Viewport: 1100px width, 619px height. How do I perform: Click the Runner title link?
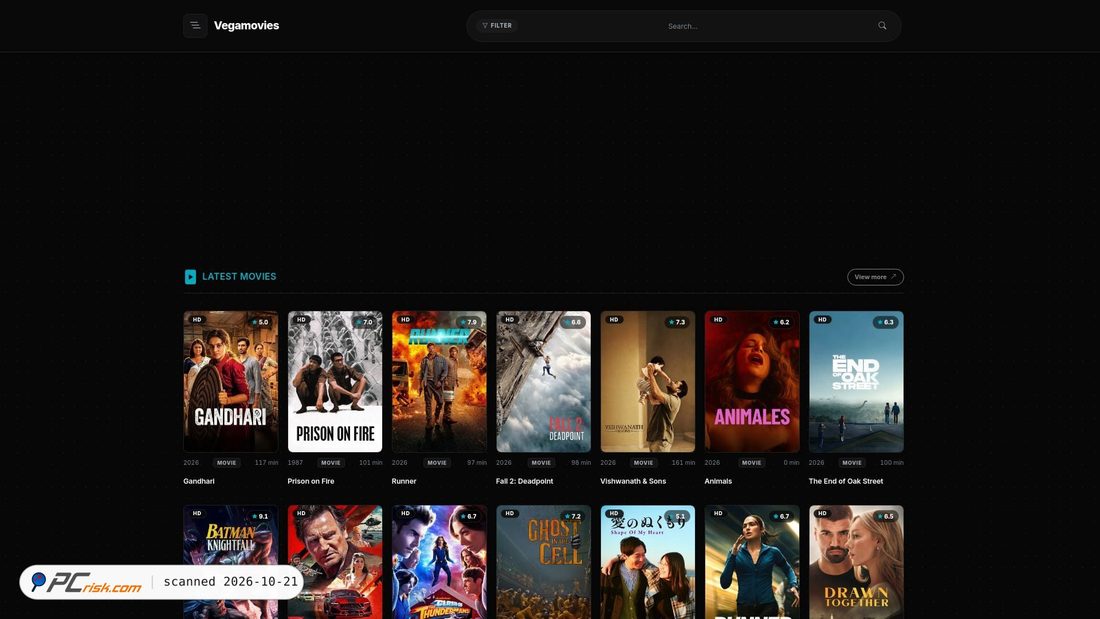(404, 481)
